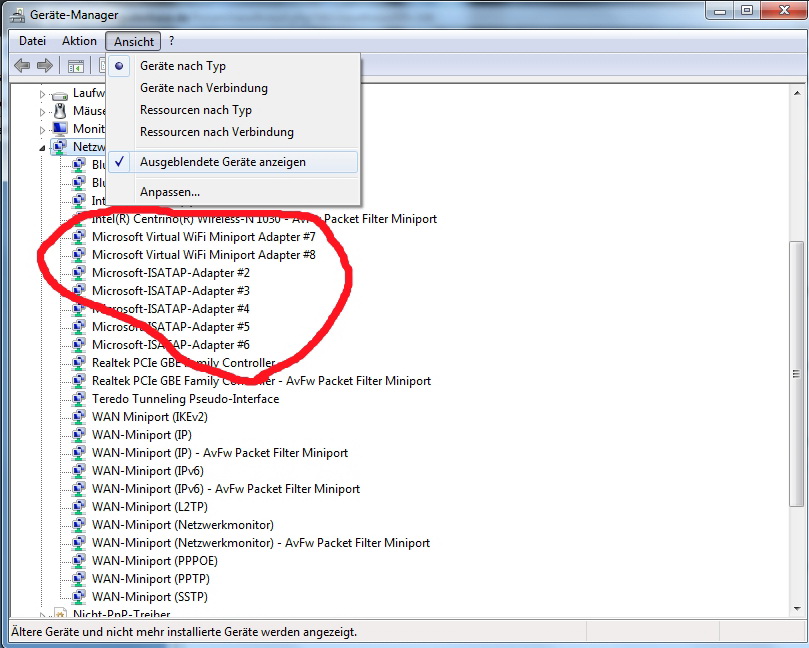Open the ? help menu

171,41
